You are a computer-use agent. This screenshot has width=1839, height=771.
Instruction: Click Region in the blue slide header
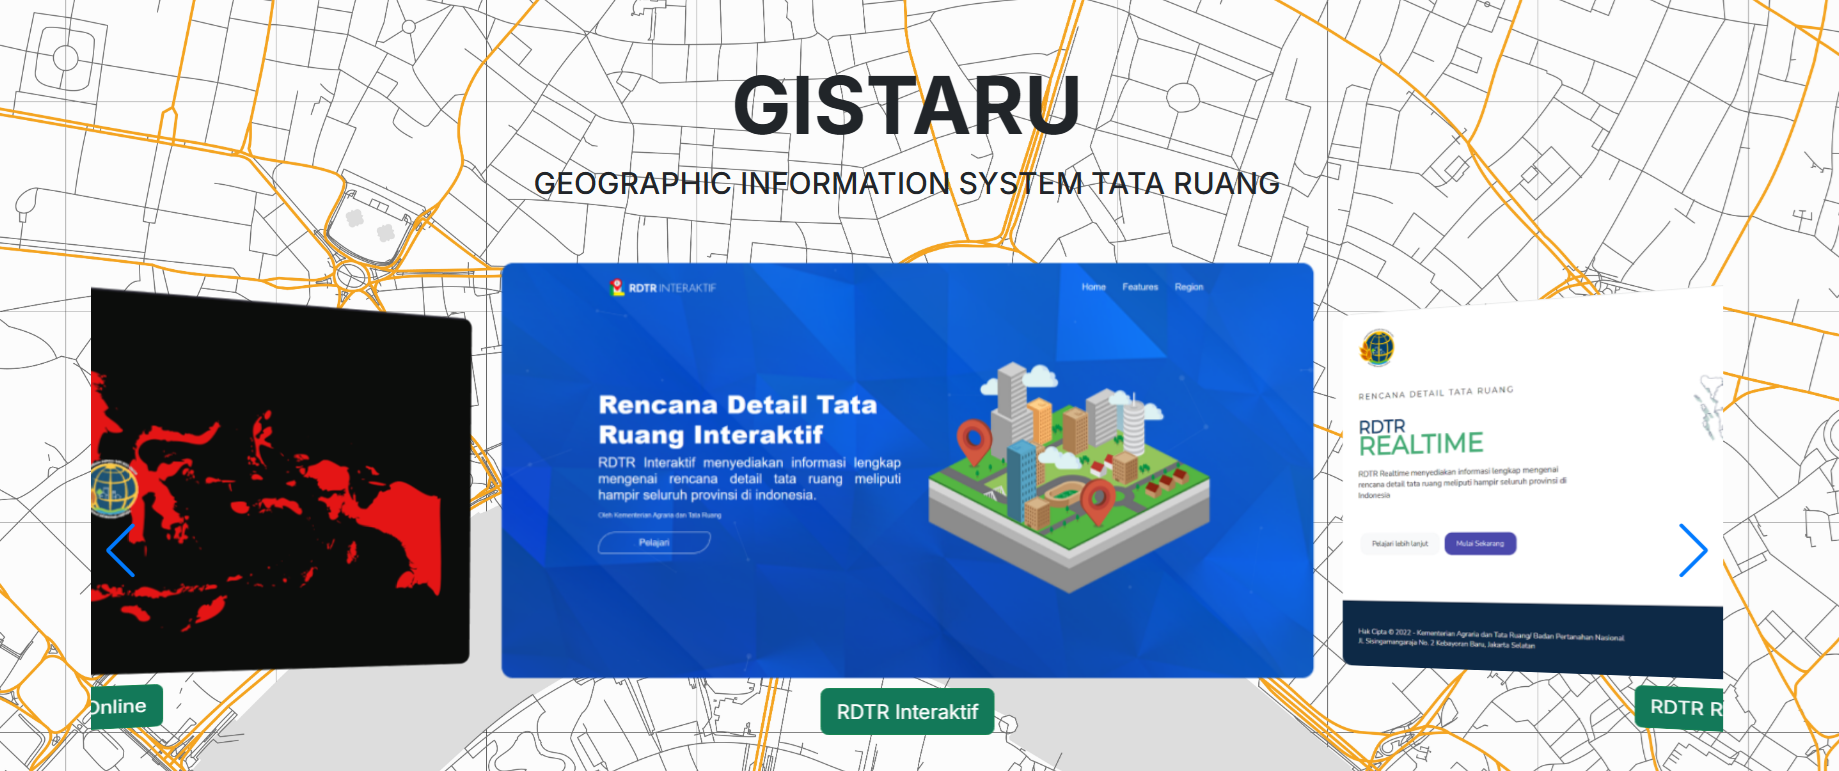[x=1189, y=287]
